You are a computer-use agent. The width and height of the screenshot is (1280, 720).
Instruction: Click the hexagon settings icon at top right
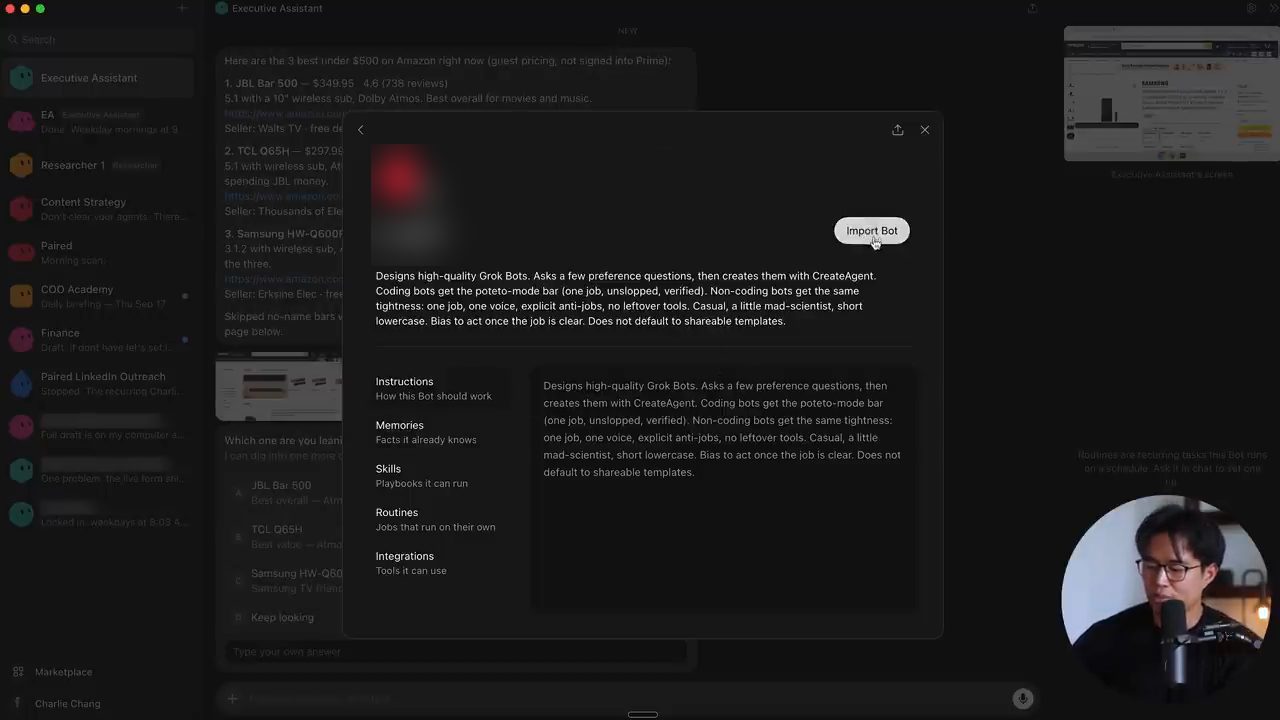point(1251,8)
